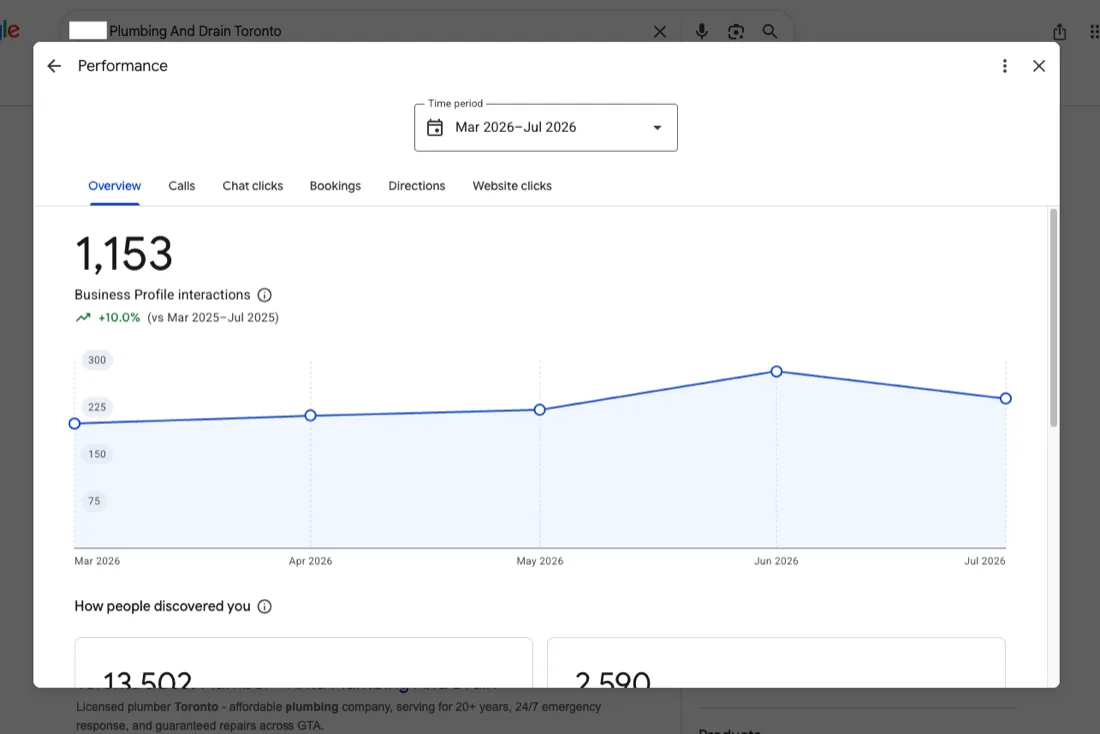
Task: Start voice search with microphone icon
Action: point(702,32)
